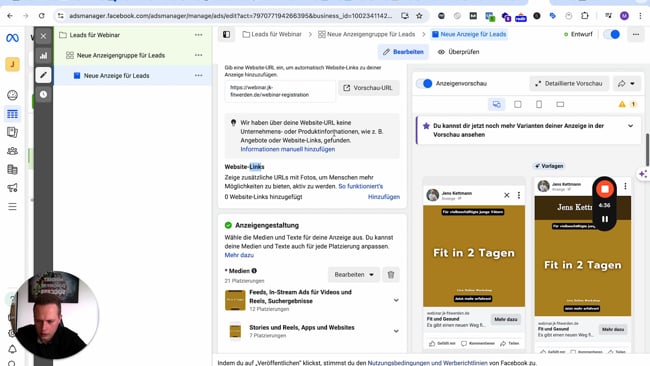Click Hinzufügen for Website-Links
Screen dimensions: 650x366
[384, 197]
